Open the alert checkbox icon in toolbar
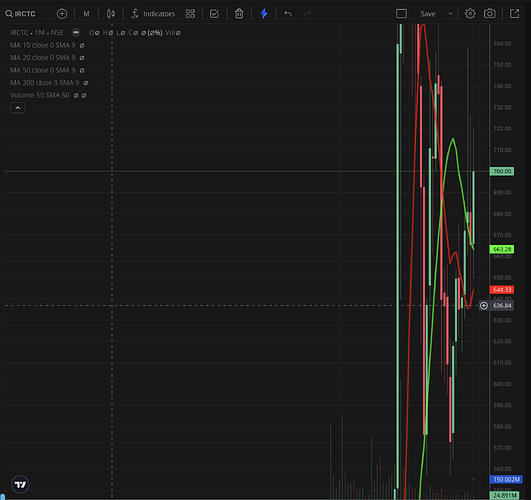 coord(214,14)
